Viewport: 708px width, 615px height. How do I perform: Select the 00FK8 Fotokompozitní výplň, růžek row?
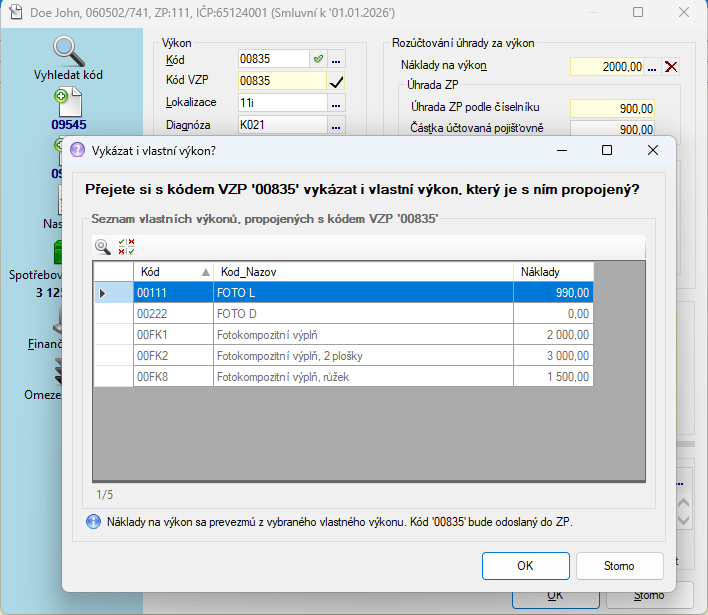363,376
